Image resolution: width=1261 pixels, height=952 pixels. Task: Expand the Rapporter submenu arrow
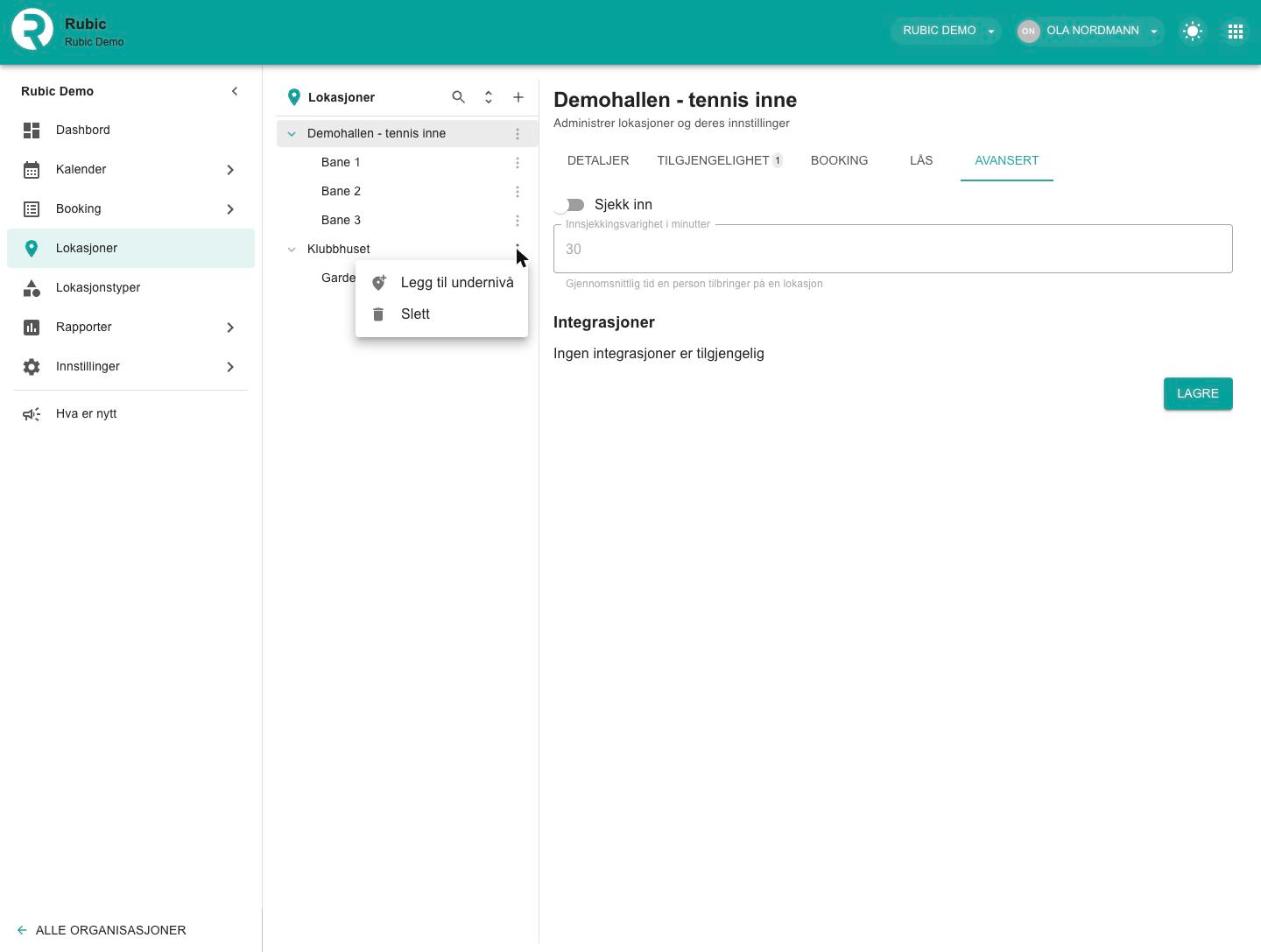(230, 327)
